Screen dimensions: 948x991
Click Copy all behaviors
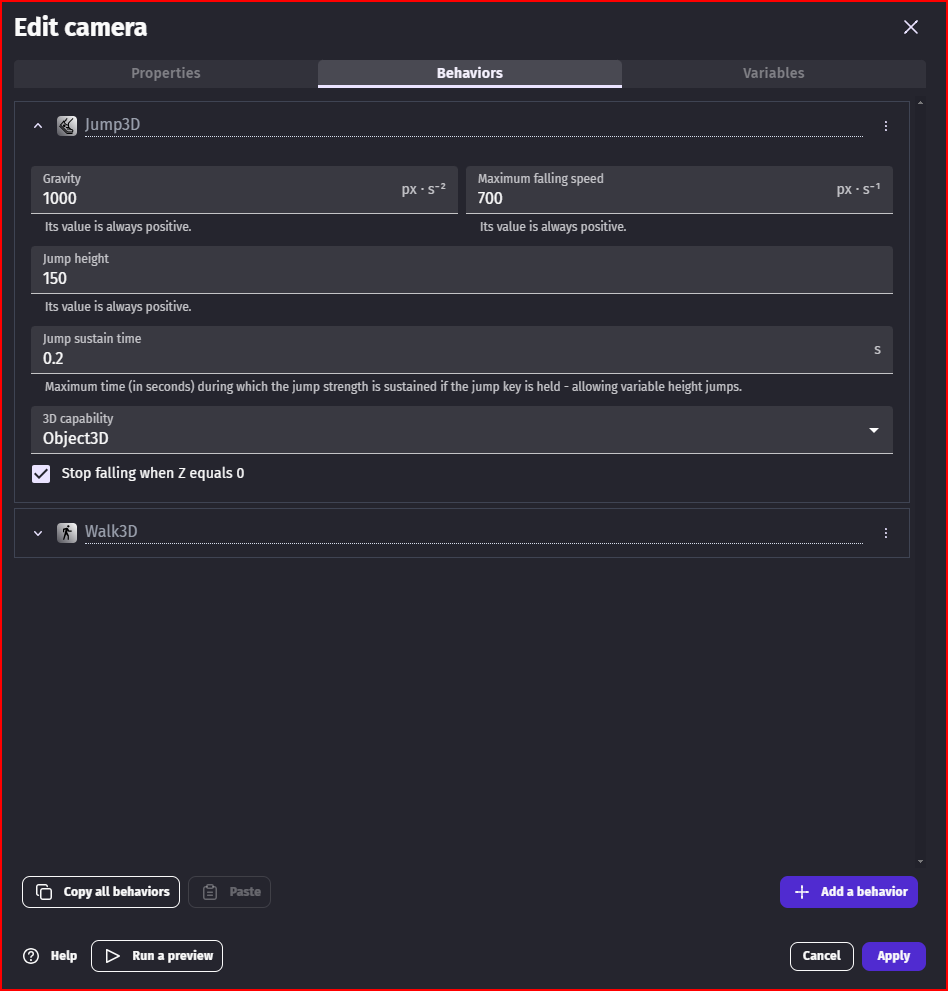click(101, 892)
